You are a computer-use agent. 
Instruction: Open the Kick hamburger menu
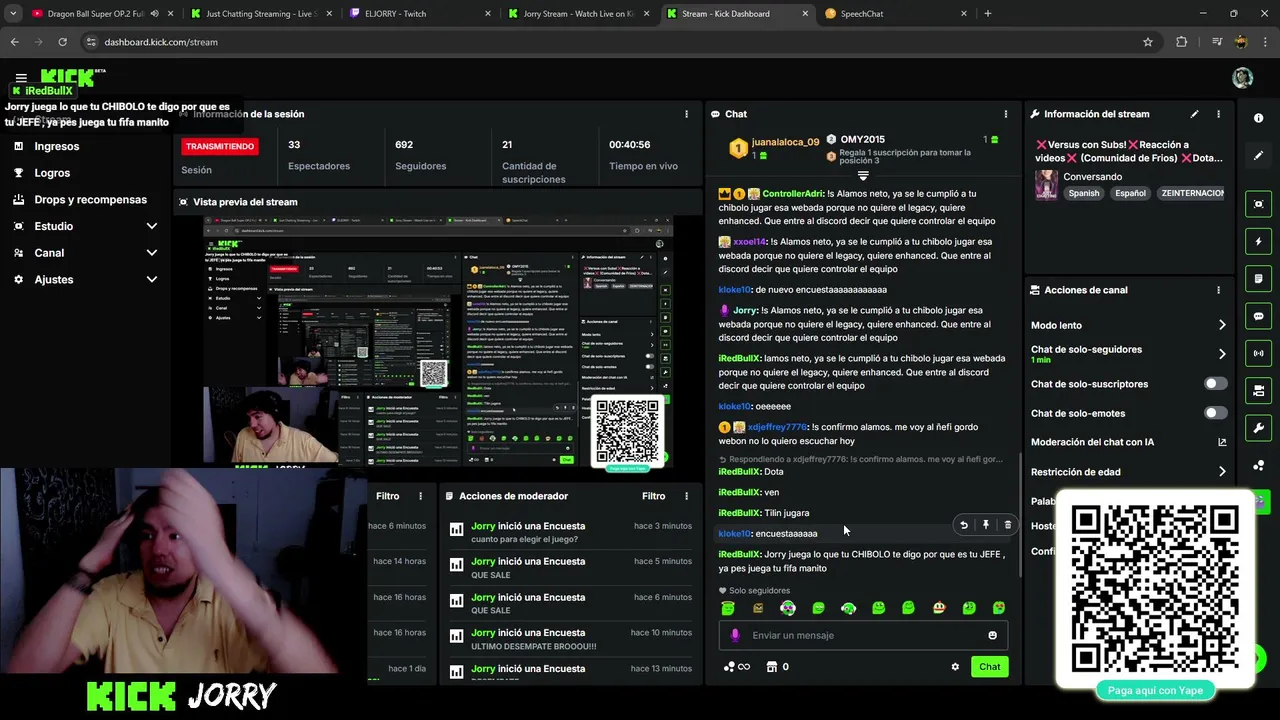coord(21,78)
